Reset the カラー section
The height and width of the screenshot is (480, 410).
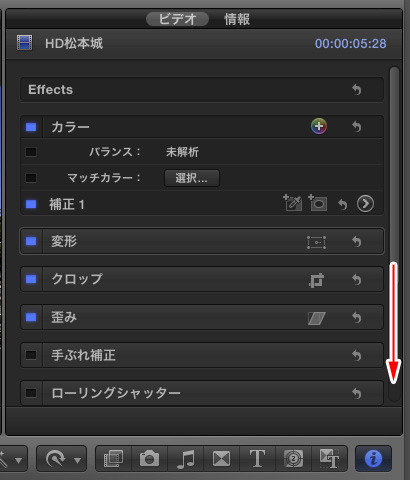click(357, 127)
